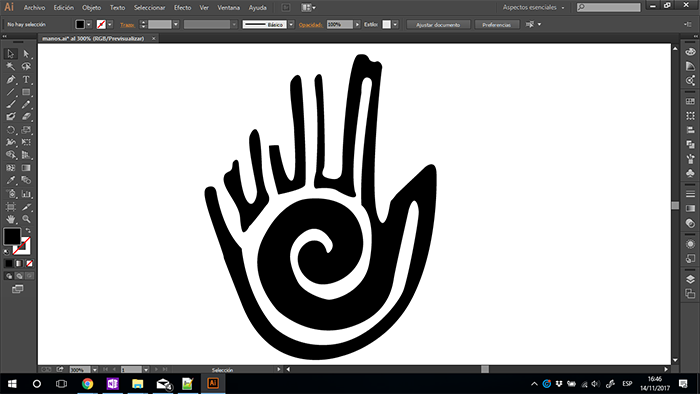Open the Color Guide panel icon
The height and width of the screenshot is (394, 700).
[690, 66]
